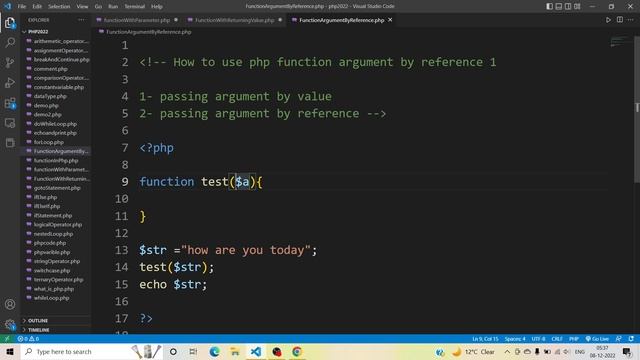Change indentation via Spaces: 4
The height and width of the screenshot is (360, 640).
coord(515,339)
